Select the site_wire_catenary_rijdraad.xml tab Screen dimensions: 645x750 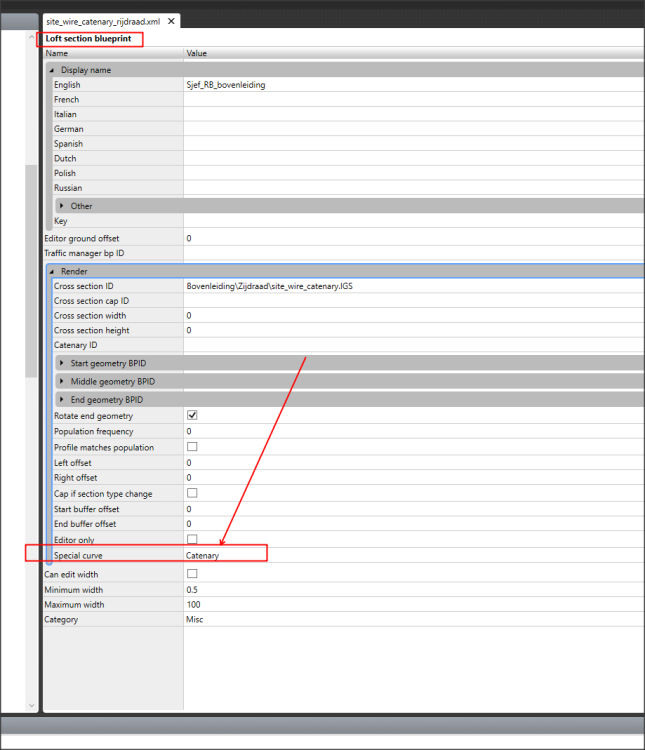104,21
